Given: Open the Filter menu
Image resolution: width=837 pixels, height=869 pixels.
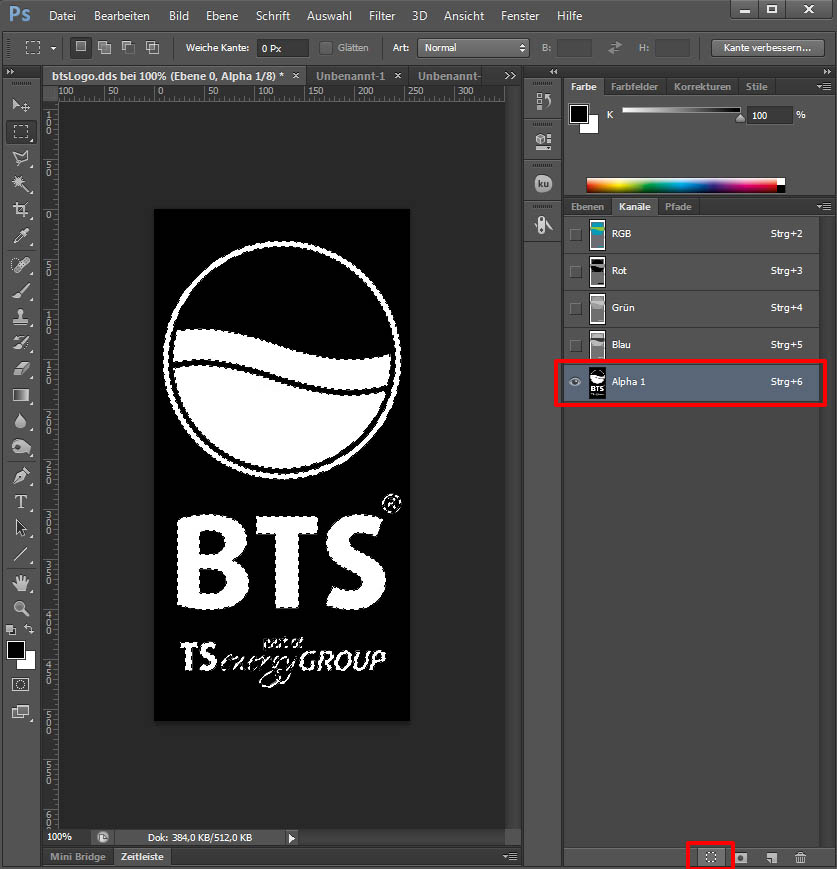Looking at the screenshot, I should pos(381,16).
